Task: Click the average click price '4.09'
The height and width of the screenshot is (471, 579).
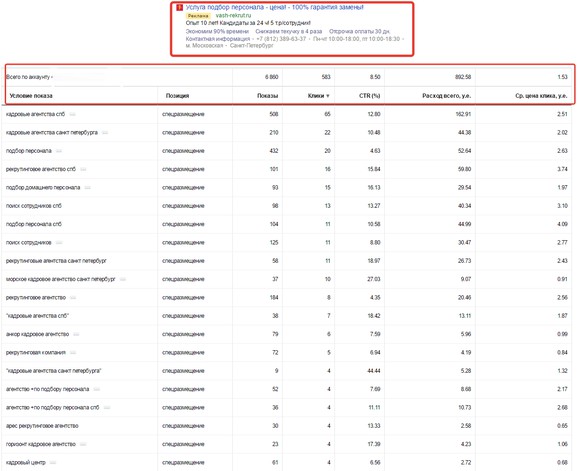Action: [562, 224]
